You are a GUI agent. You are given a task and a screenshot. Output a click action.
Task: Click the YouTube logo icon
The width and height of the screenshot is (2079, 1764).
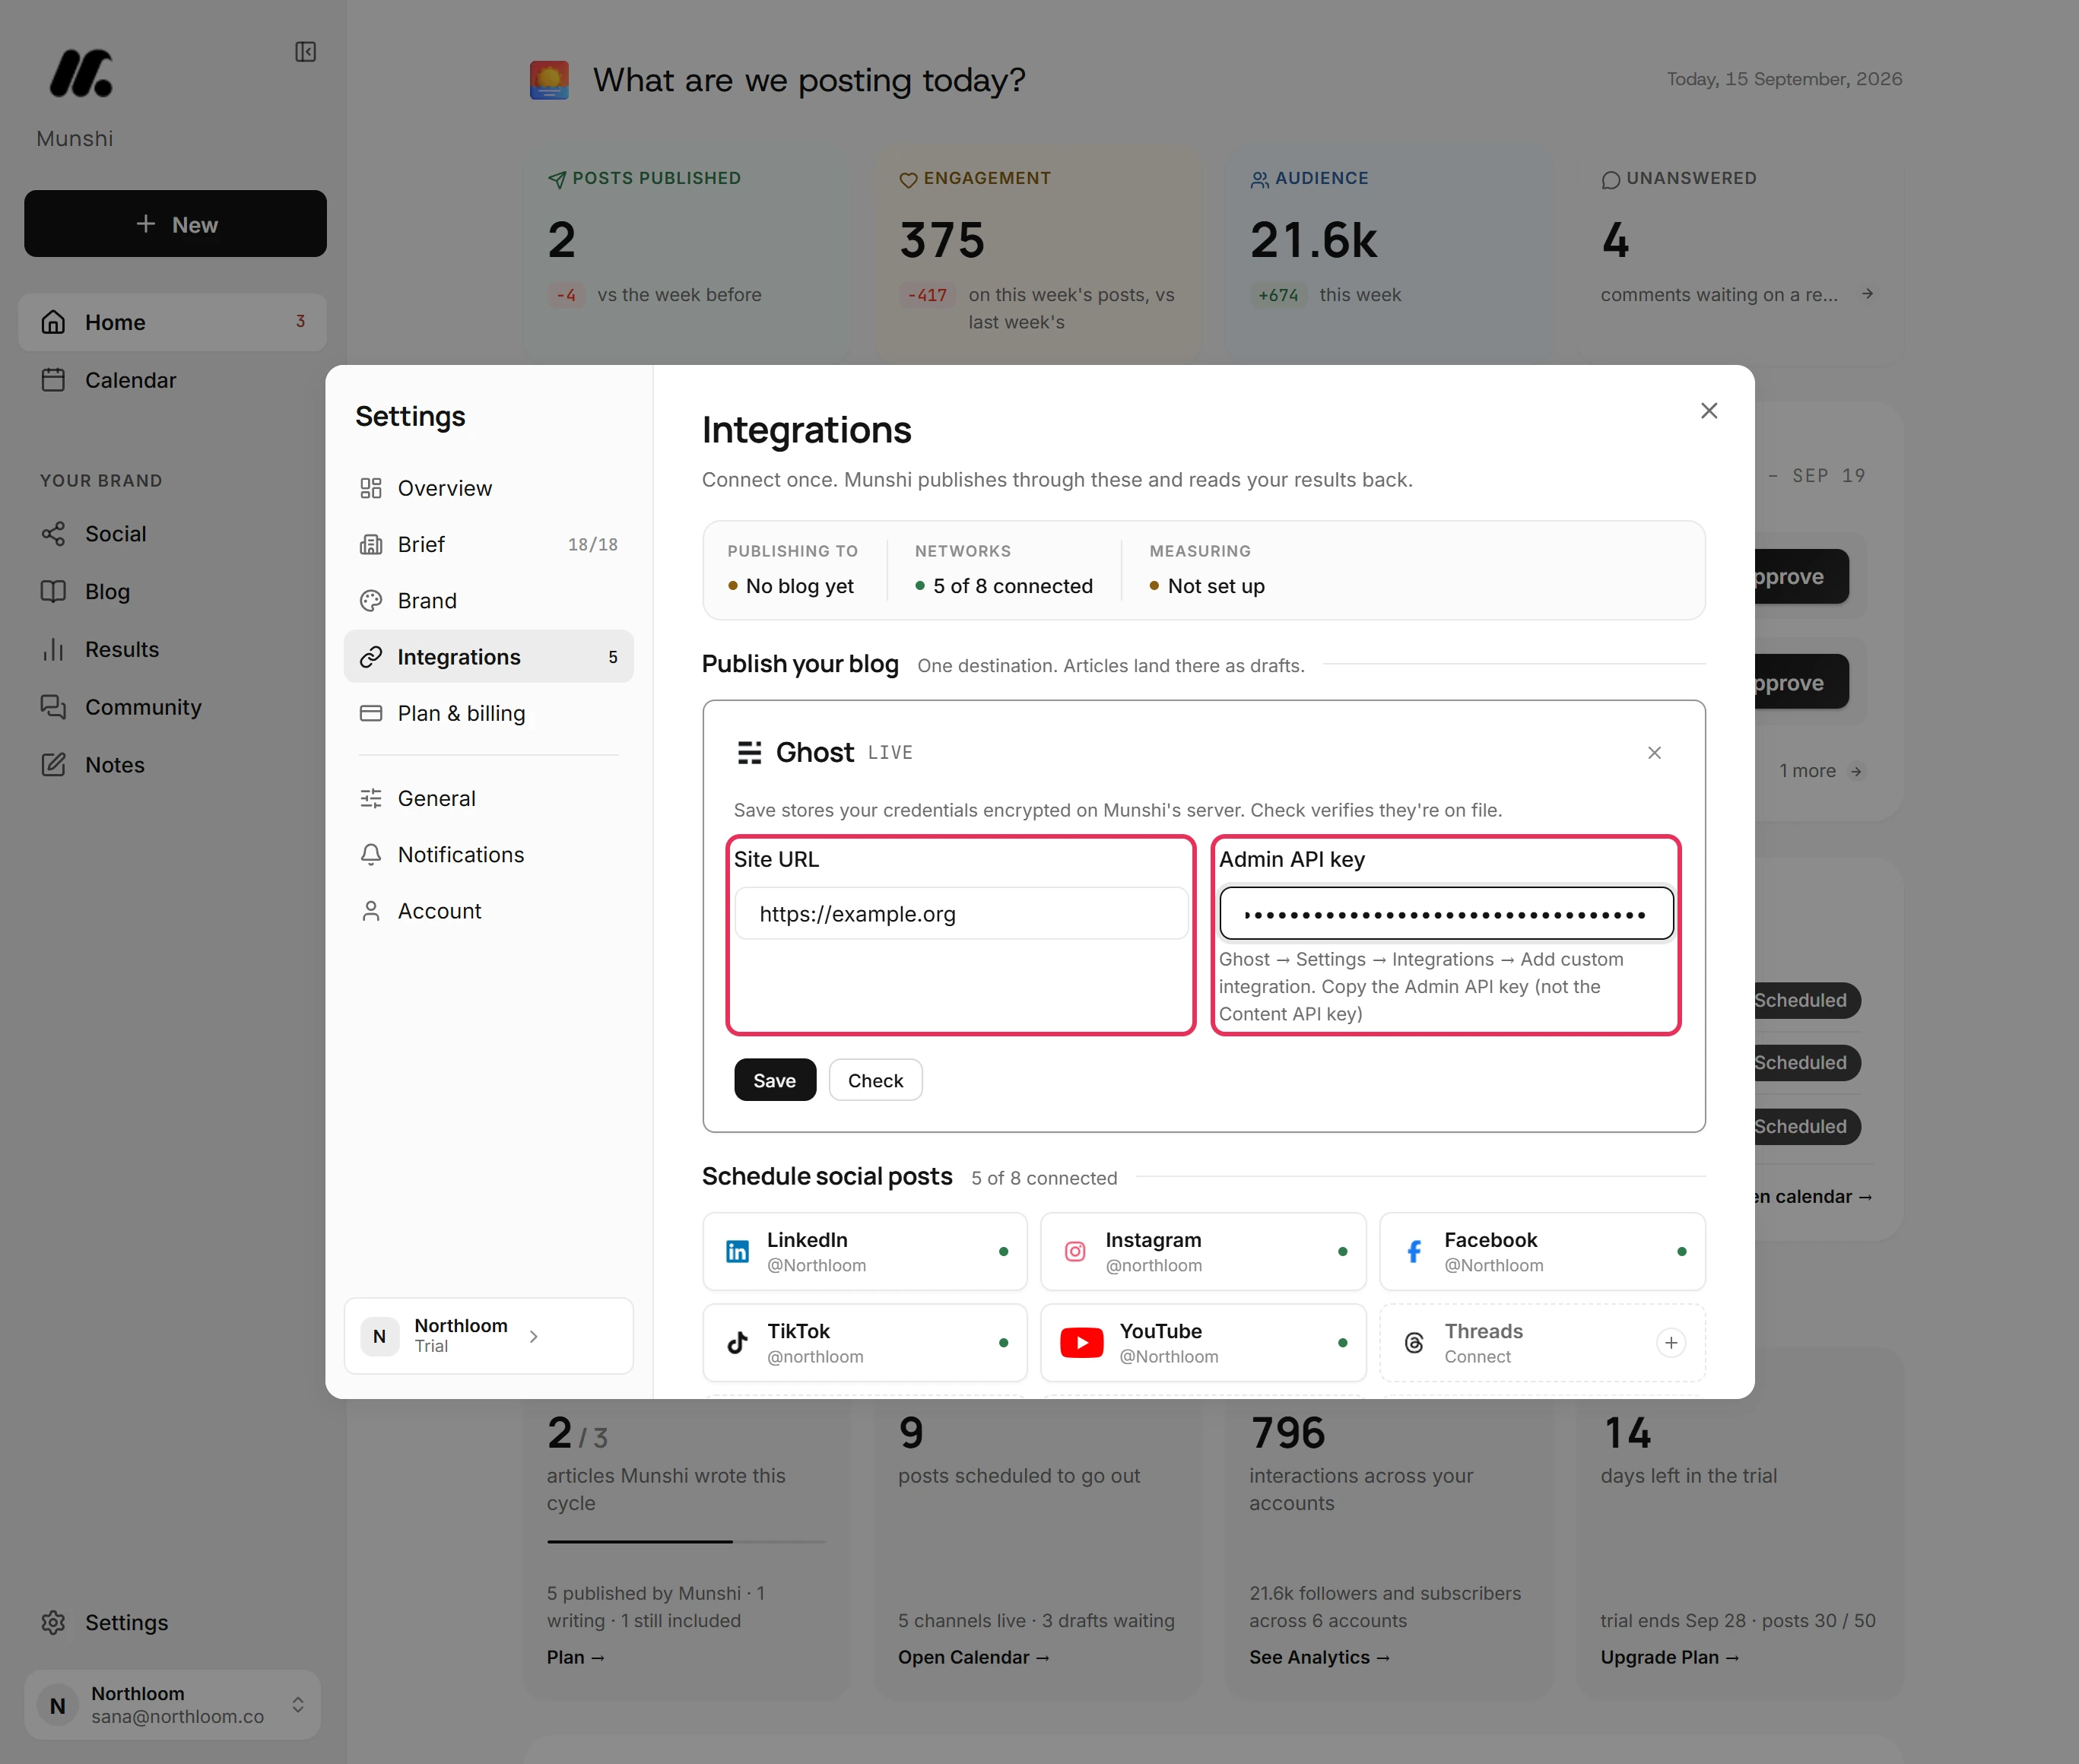[x=1082, y=1343]
